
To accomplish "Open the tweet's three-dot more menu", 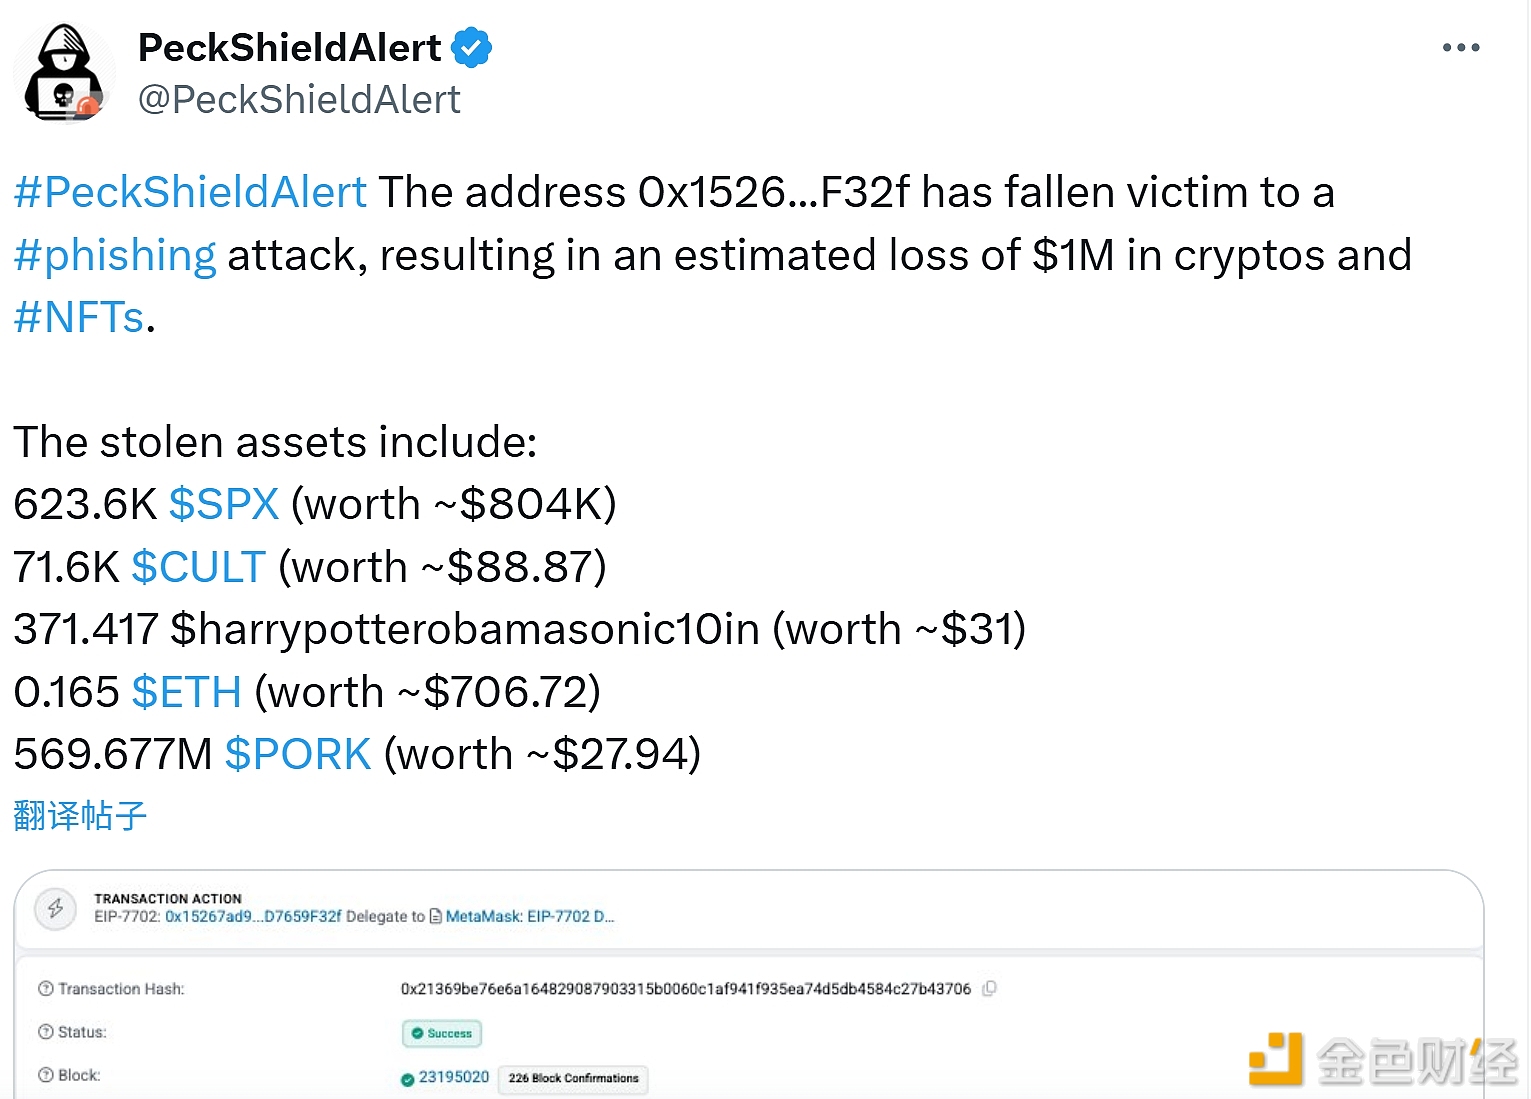I will click(1460, 48).
